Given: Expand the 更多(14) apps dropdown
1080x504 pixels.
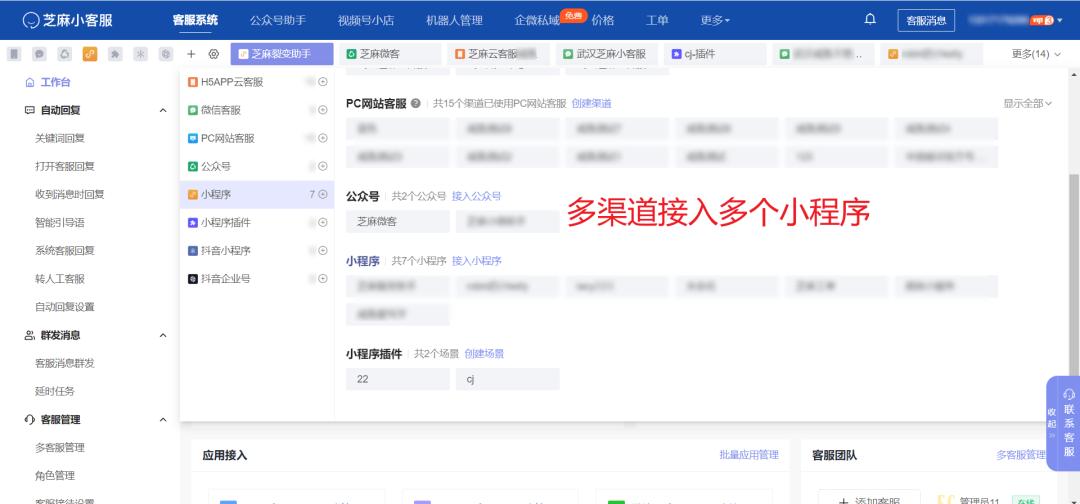Looking at the screenshot, I should pyautogui.click(x=1036, y=54).
